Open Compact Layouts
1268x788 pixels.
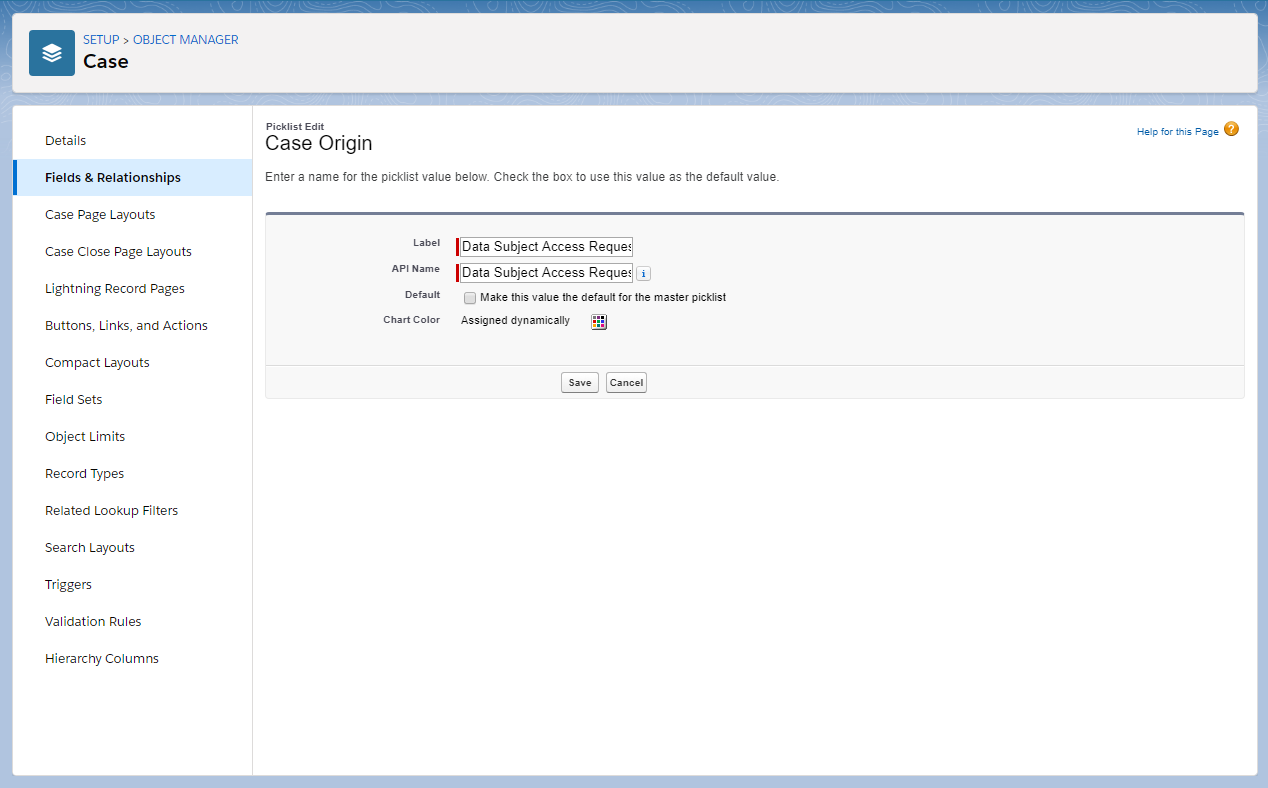(x=97, y=362)
